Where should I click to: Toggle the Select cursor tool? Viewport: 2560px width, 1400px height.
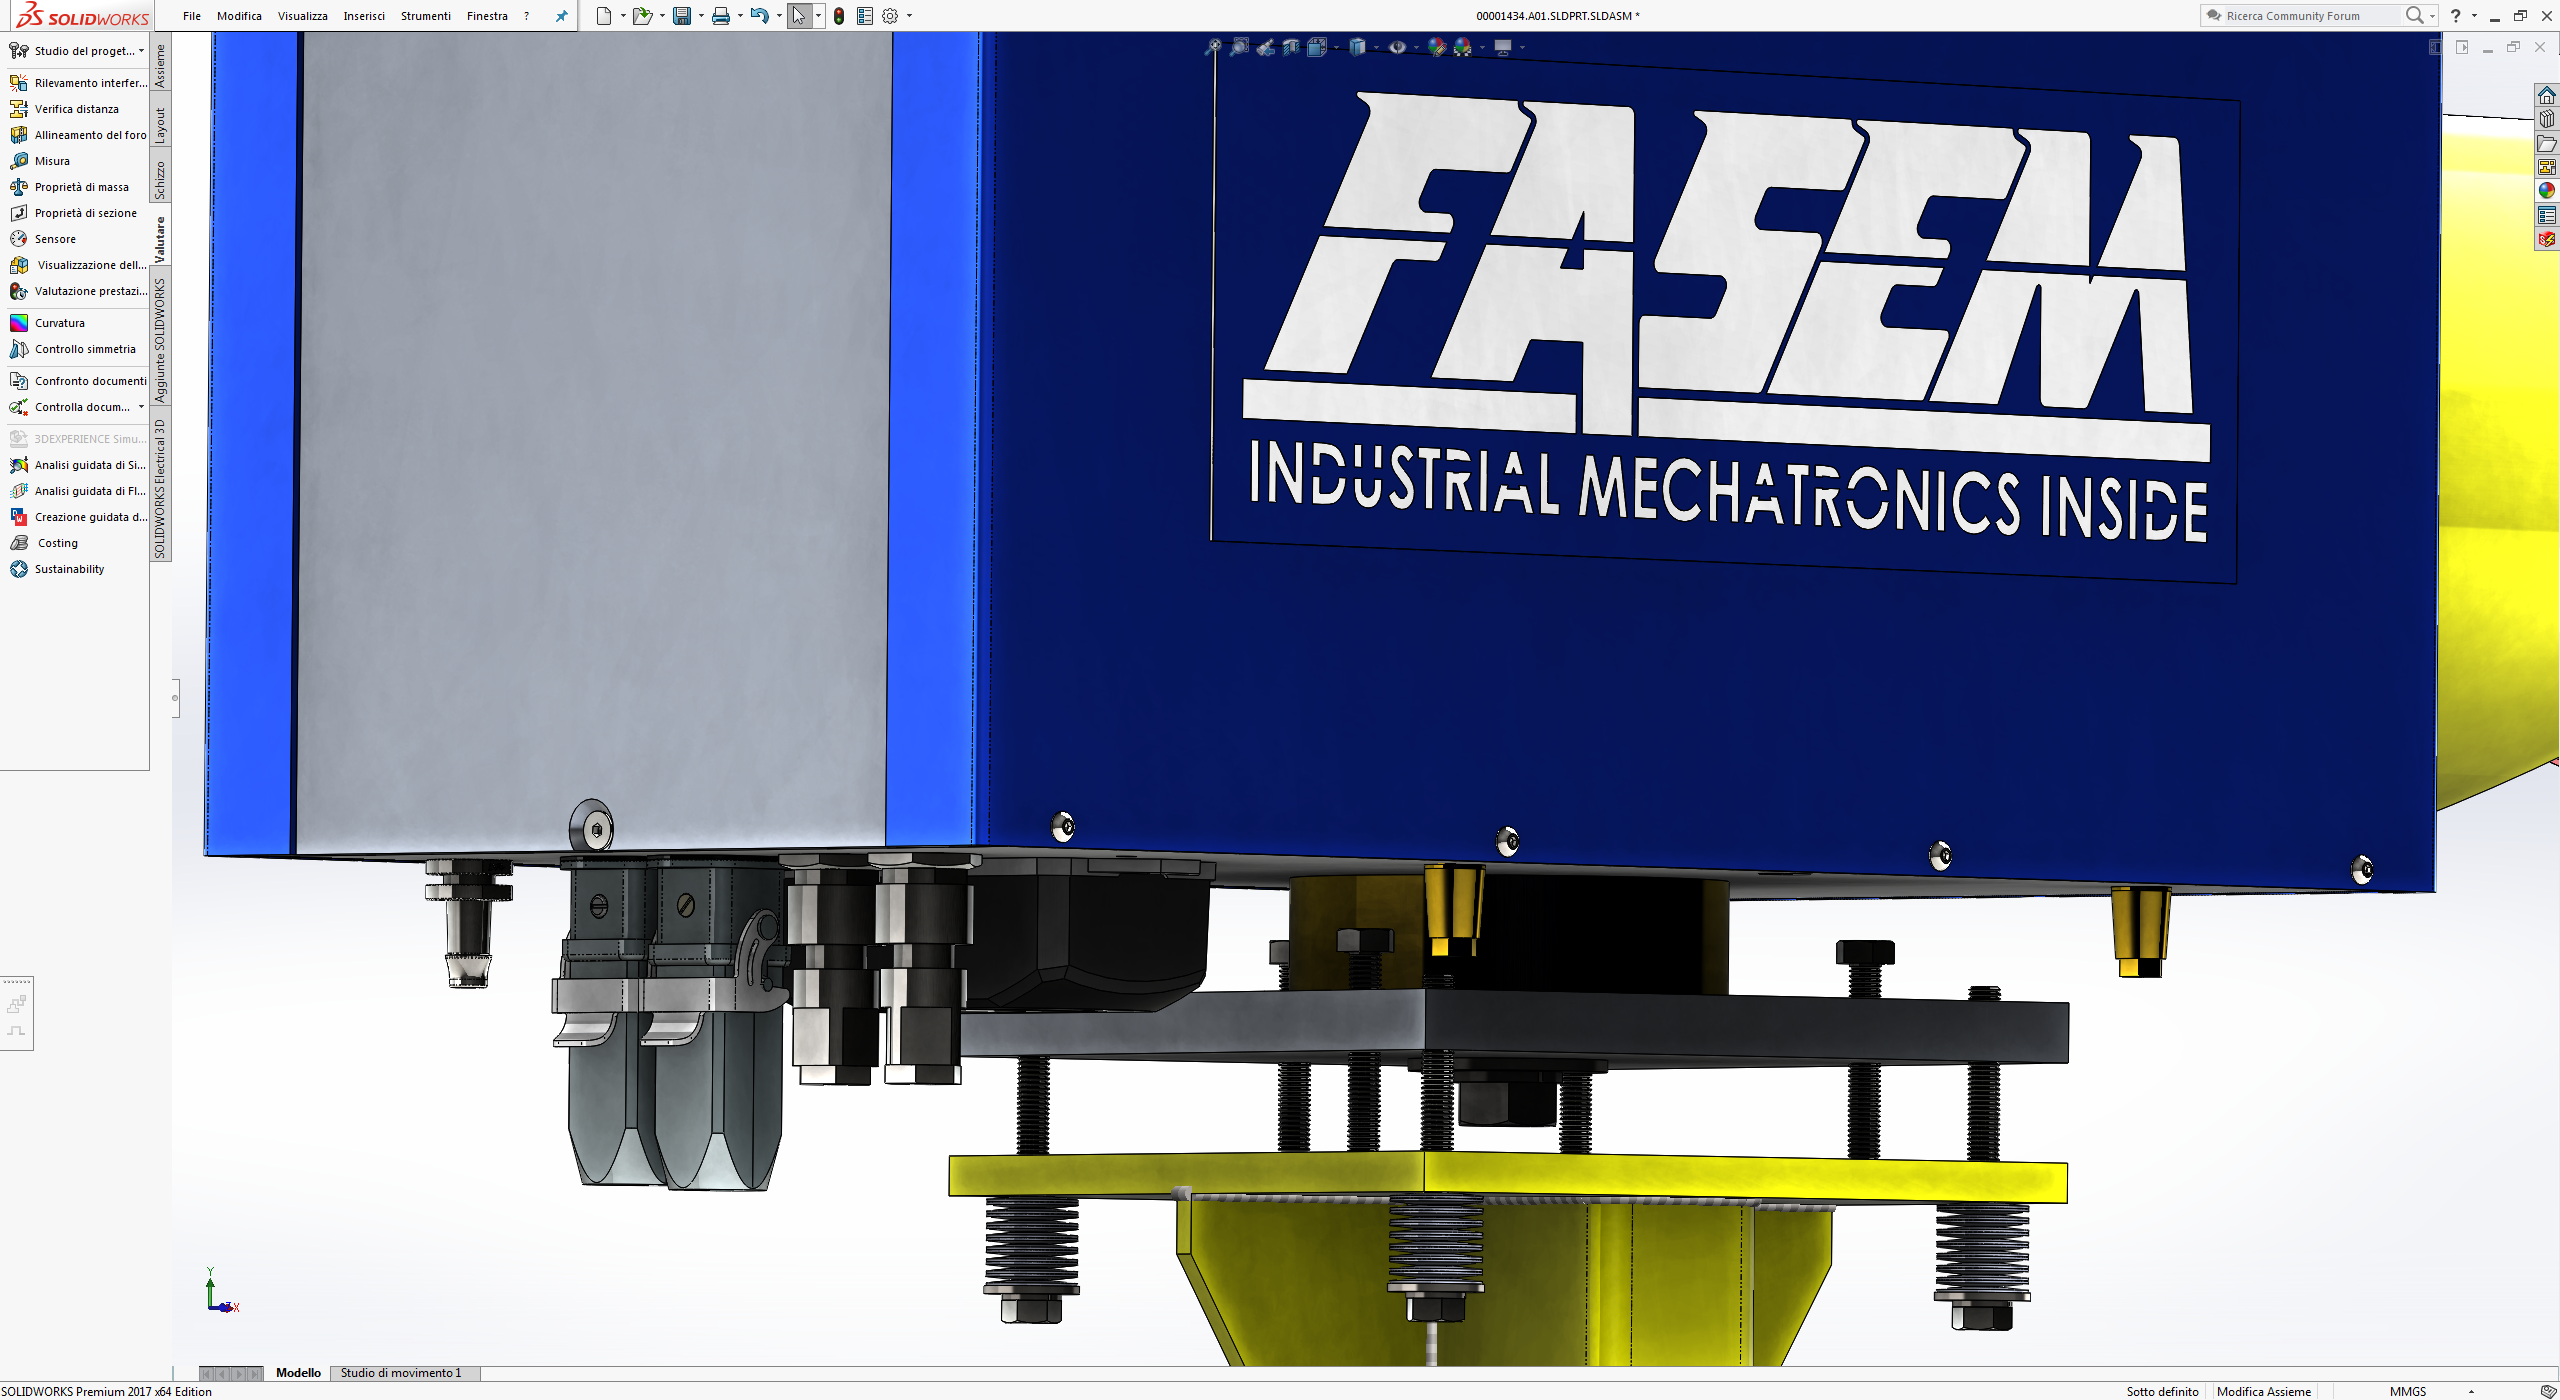pyautogui.click(x=798, y=16)
